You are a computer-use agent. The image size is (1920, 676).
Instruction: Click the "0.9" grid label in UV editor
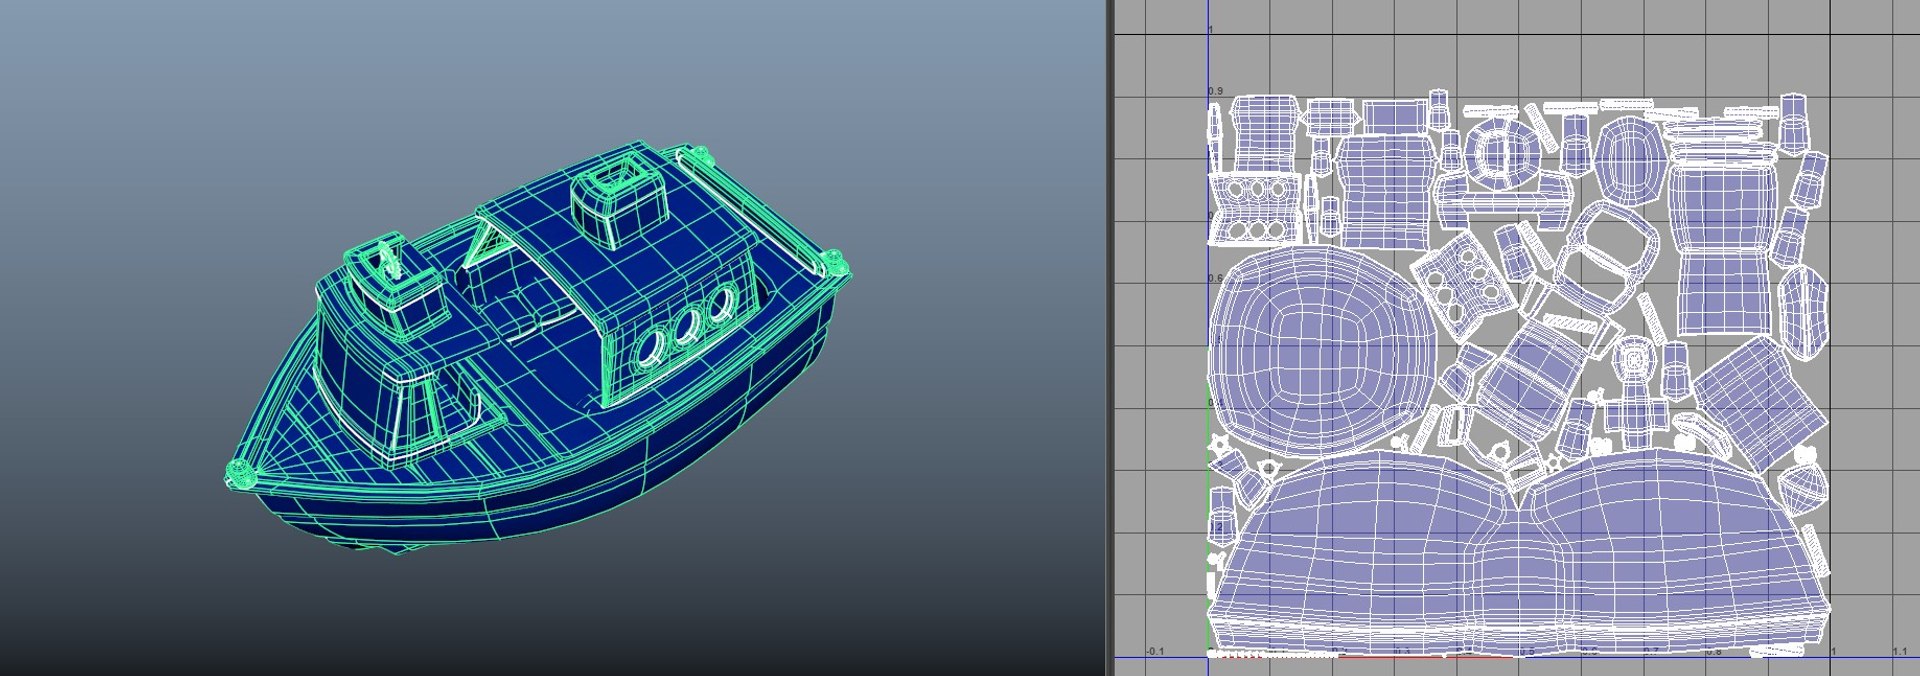point(1216,91)
